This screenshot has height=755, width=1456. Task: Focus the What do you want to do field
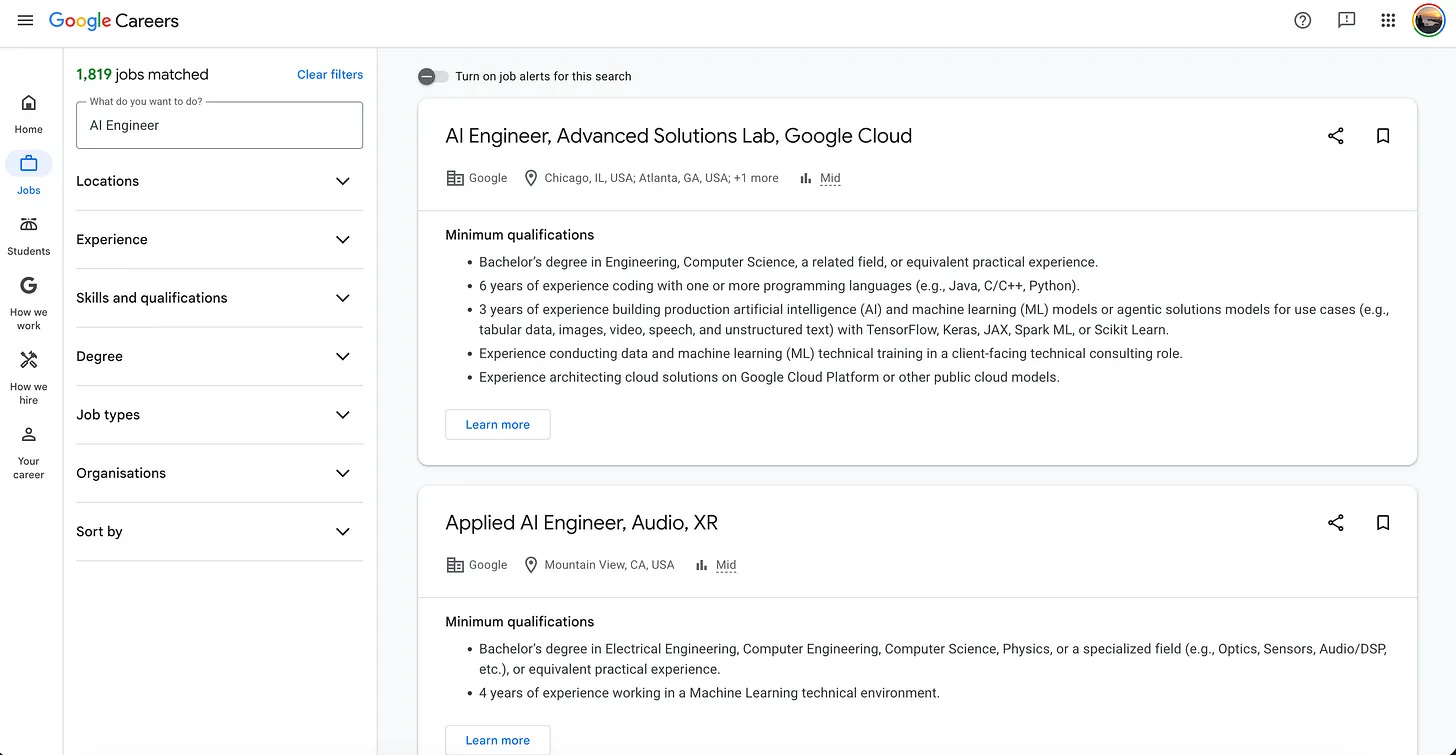[219, 125]
